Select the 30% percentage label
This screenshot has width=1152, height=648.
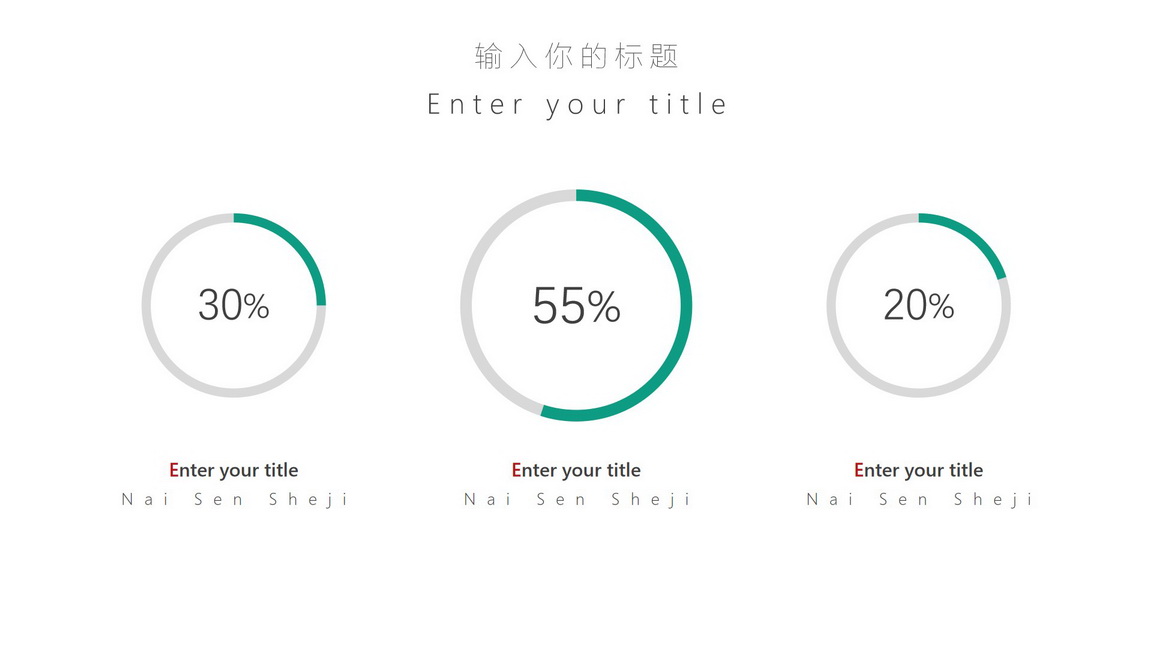pos(234,305)
